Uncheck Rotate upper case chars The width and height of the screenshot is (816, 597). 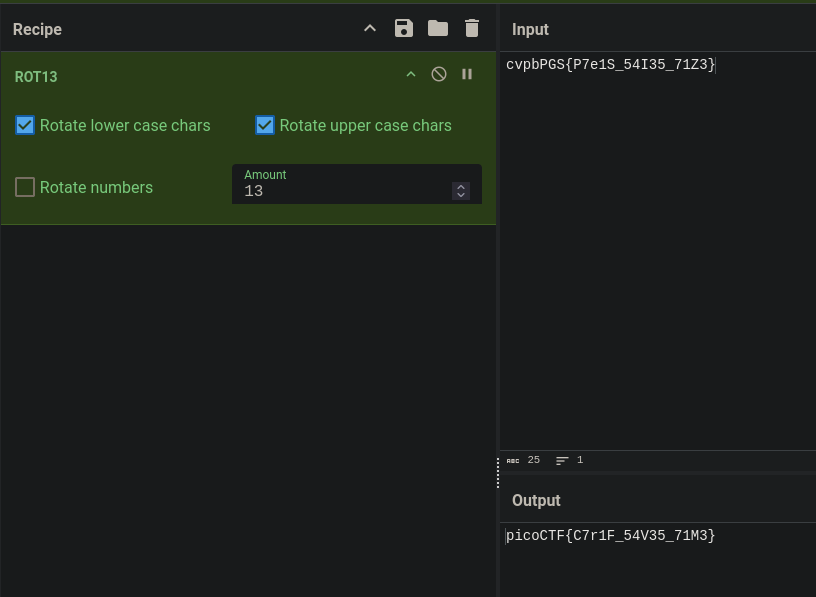[x=265, y=125]
